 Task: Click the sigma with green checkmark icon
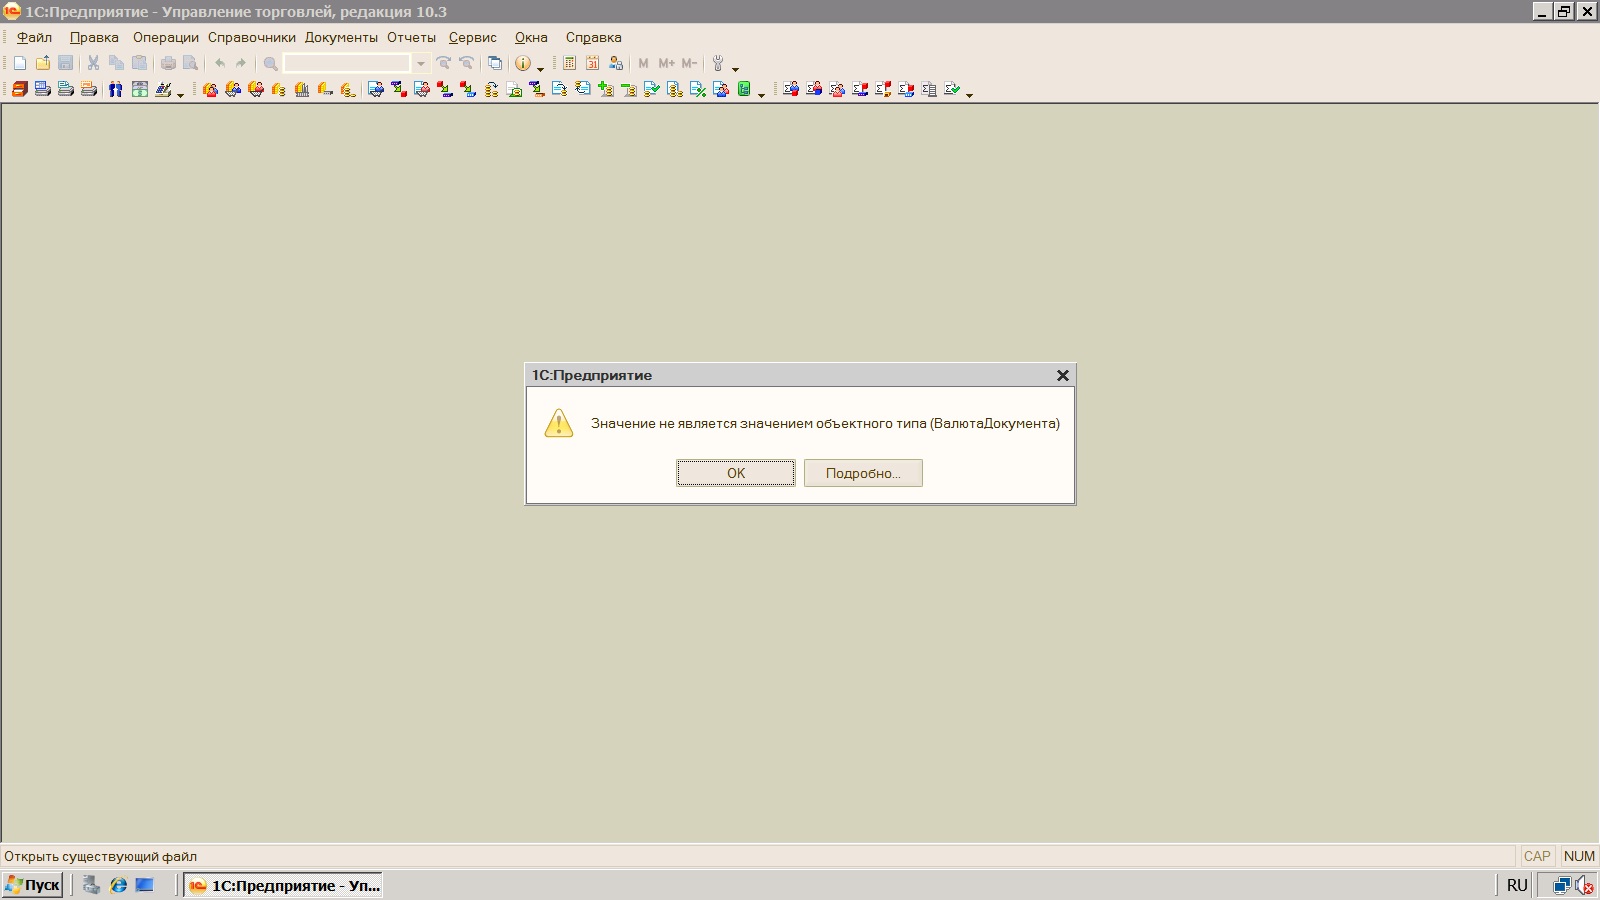click(x=952, y=89)
